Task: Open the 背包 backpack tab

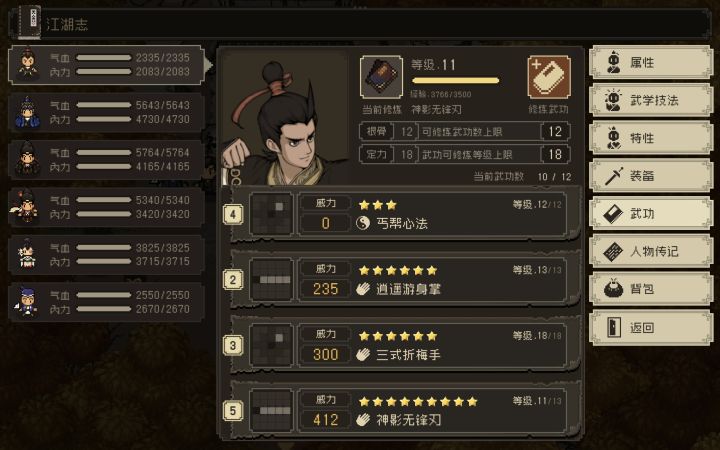Action: (x=651, y=289)
